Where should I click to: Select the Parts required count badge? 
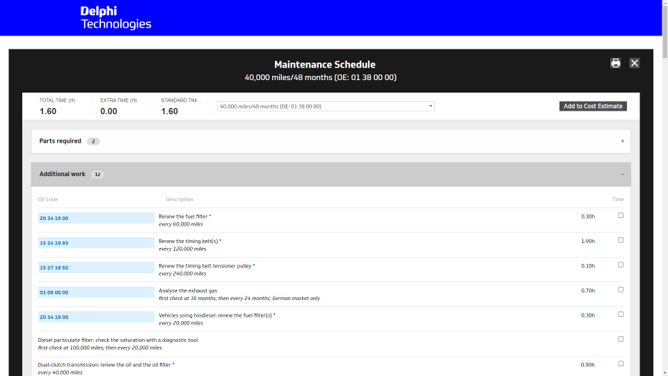click(x=93, y=141)
